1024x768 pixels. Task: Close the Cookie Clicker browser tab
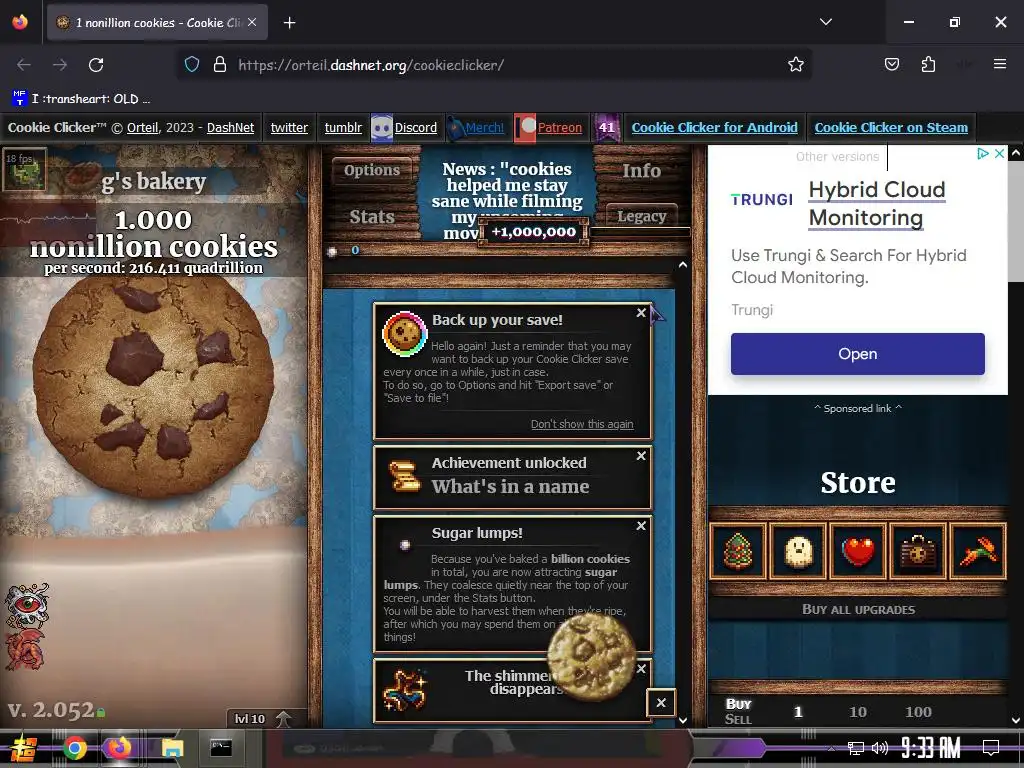point(252,22)
